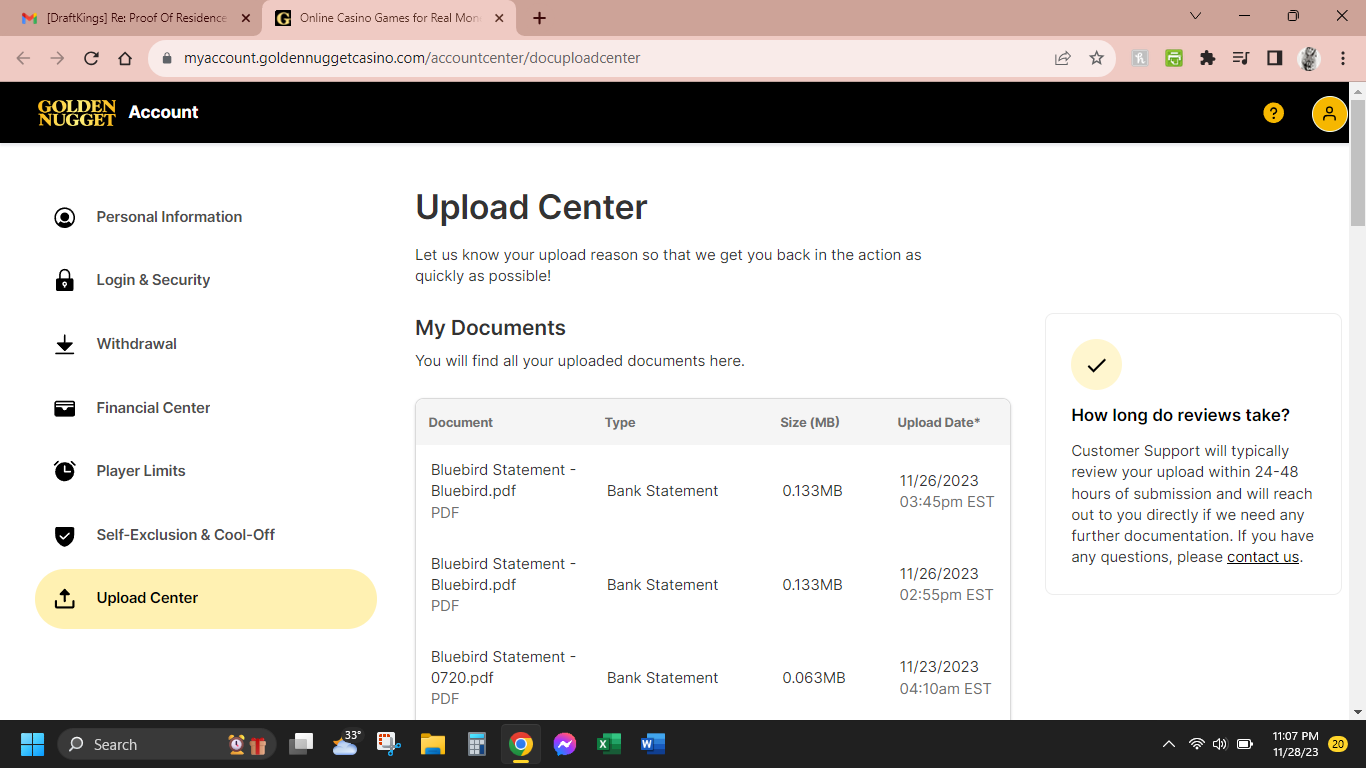Open Chrome three-dot menu
This screenshot has height=768, width=1366.
click(x=1343, y=58)
